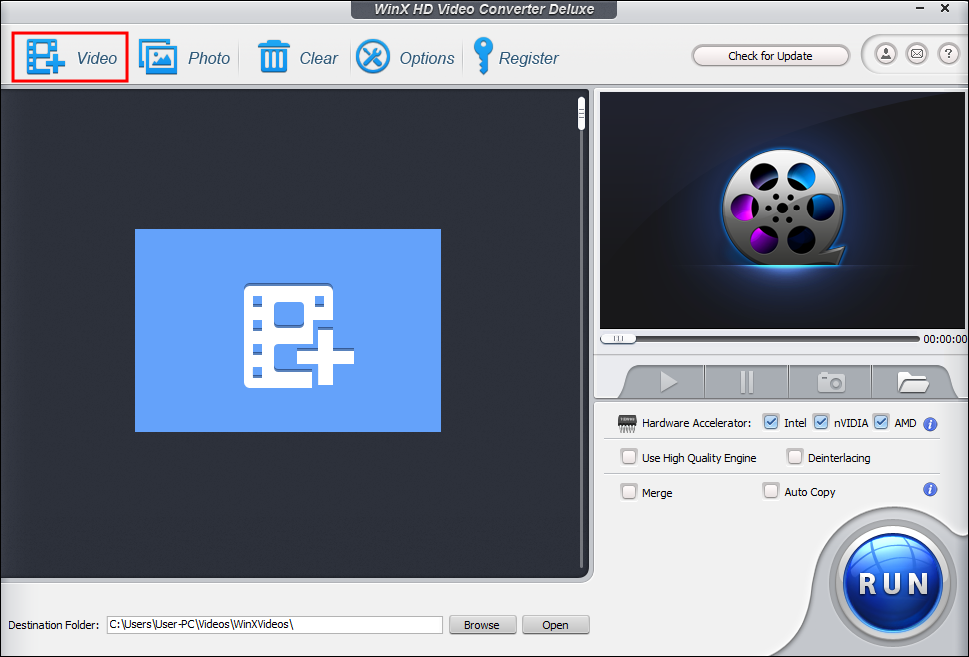Click the video preview window
The height and width of the screenshot is (657, 969).
point(782,211)
